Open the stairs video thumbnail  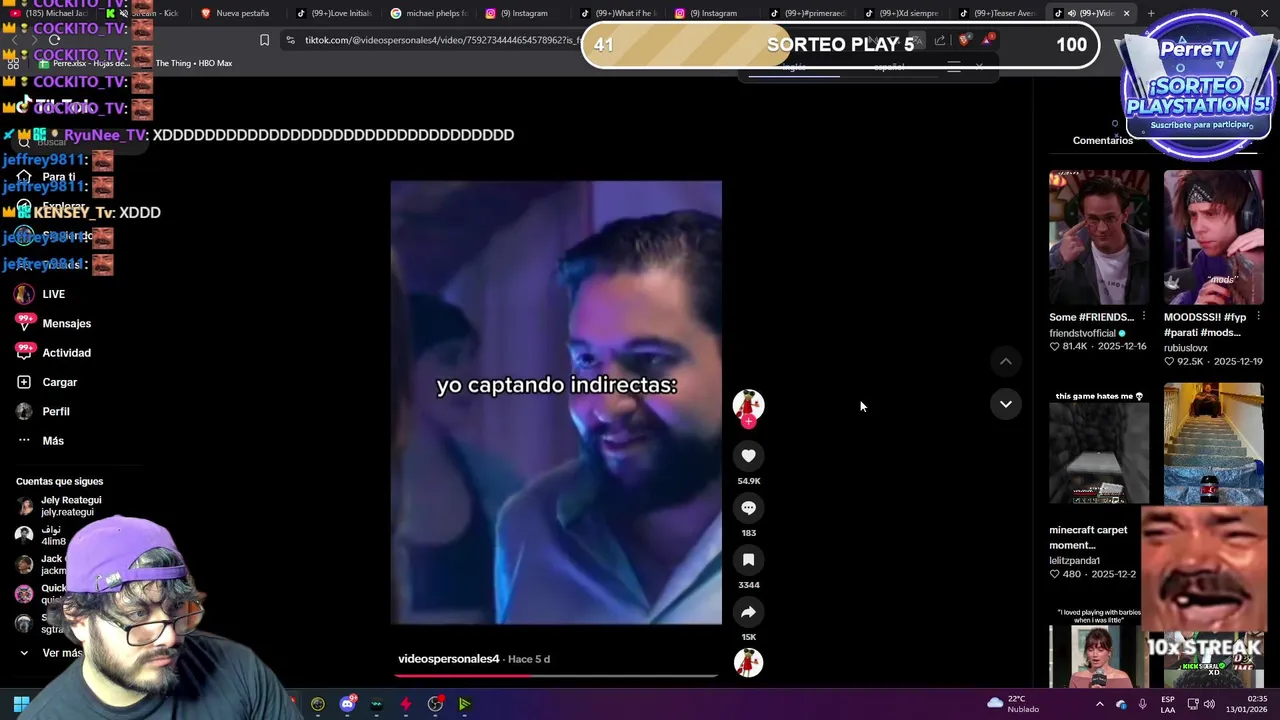tap(1213, 445)
